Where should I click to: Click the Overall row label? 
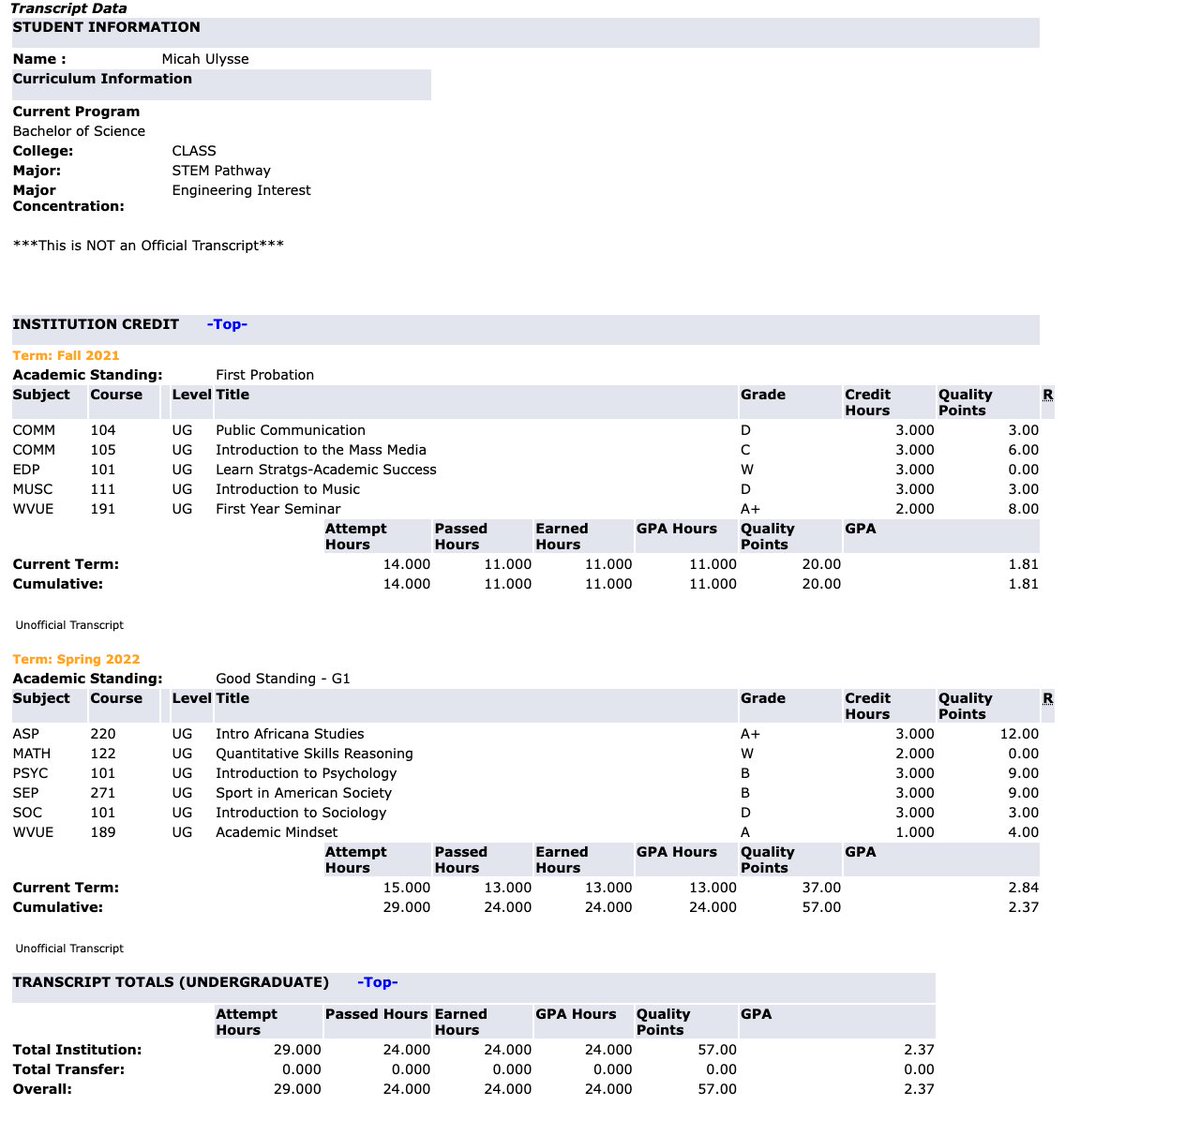tap(42, 1089)
